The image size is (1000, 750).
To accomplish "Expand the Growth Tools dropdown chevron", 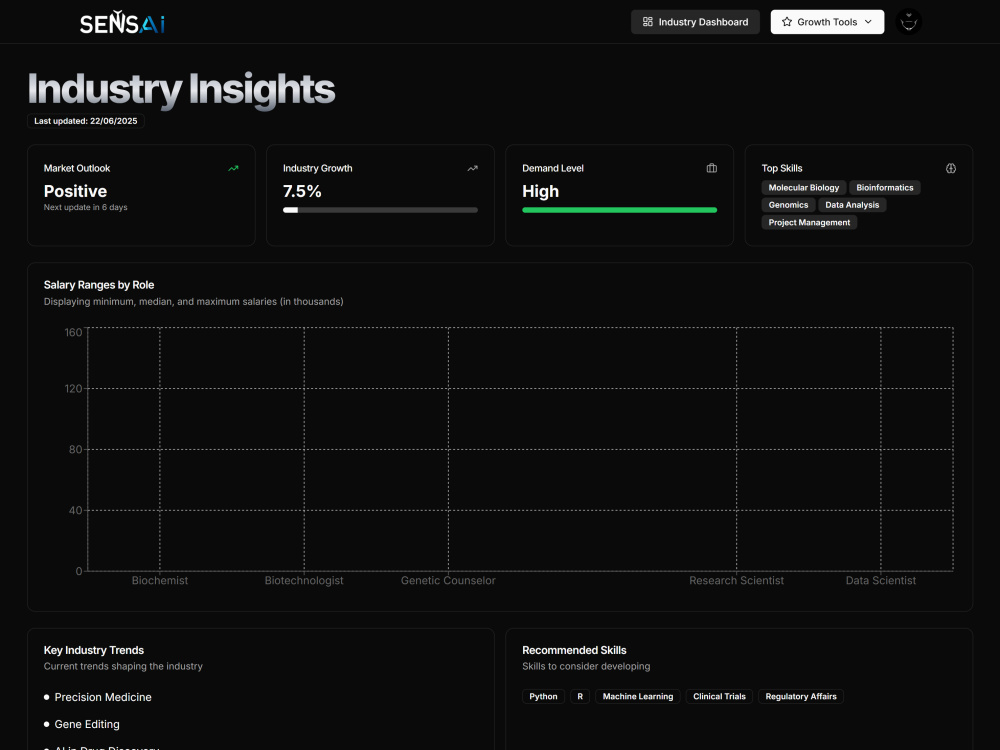I will pos(868,22).
